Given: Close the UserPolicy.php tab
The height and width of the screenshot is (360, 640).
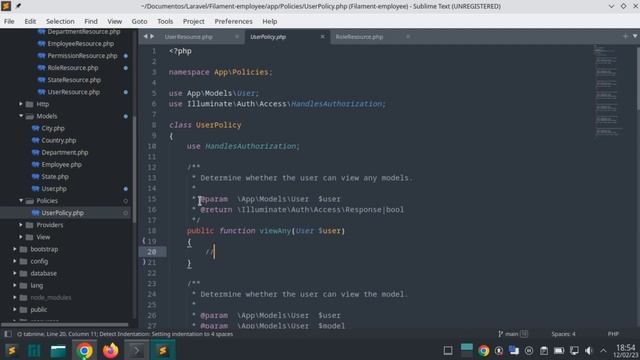Looking at the screenshot, I should [322, 37].
